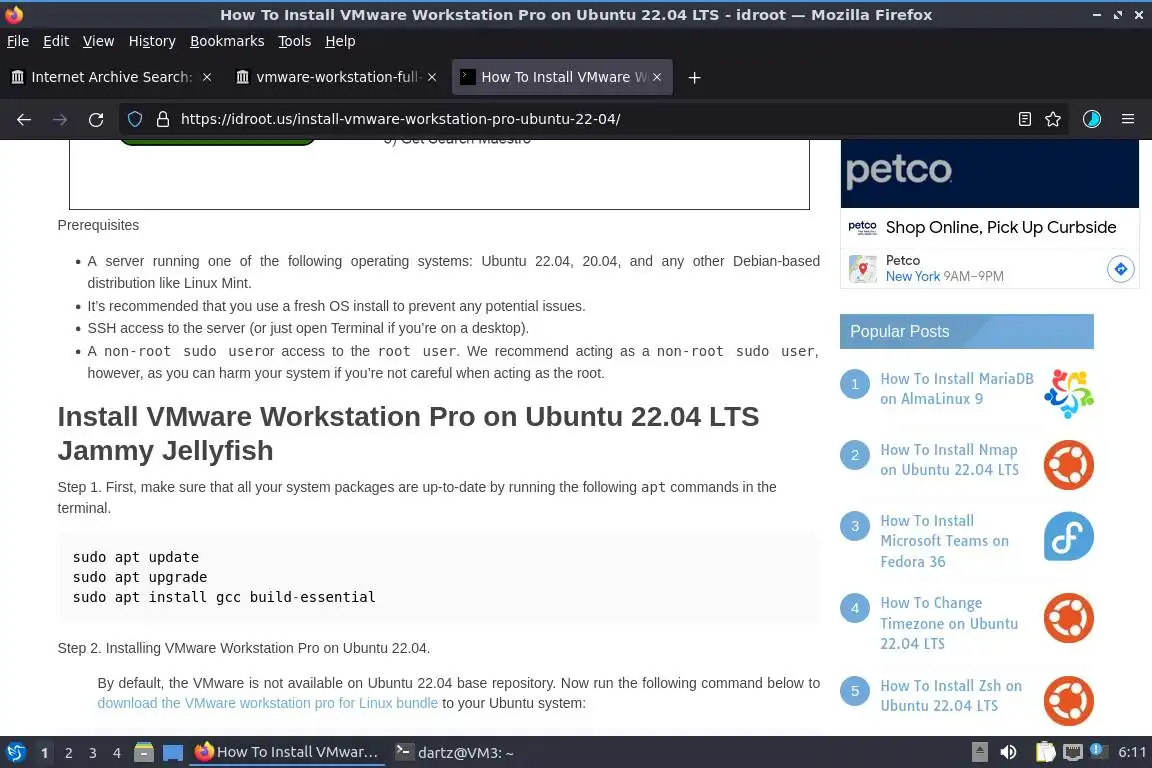
Task: Open How To Install Zsh on Ubuntu link
Action: pos(951,696)
